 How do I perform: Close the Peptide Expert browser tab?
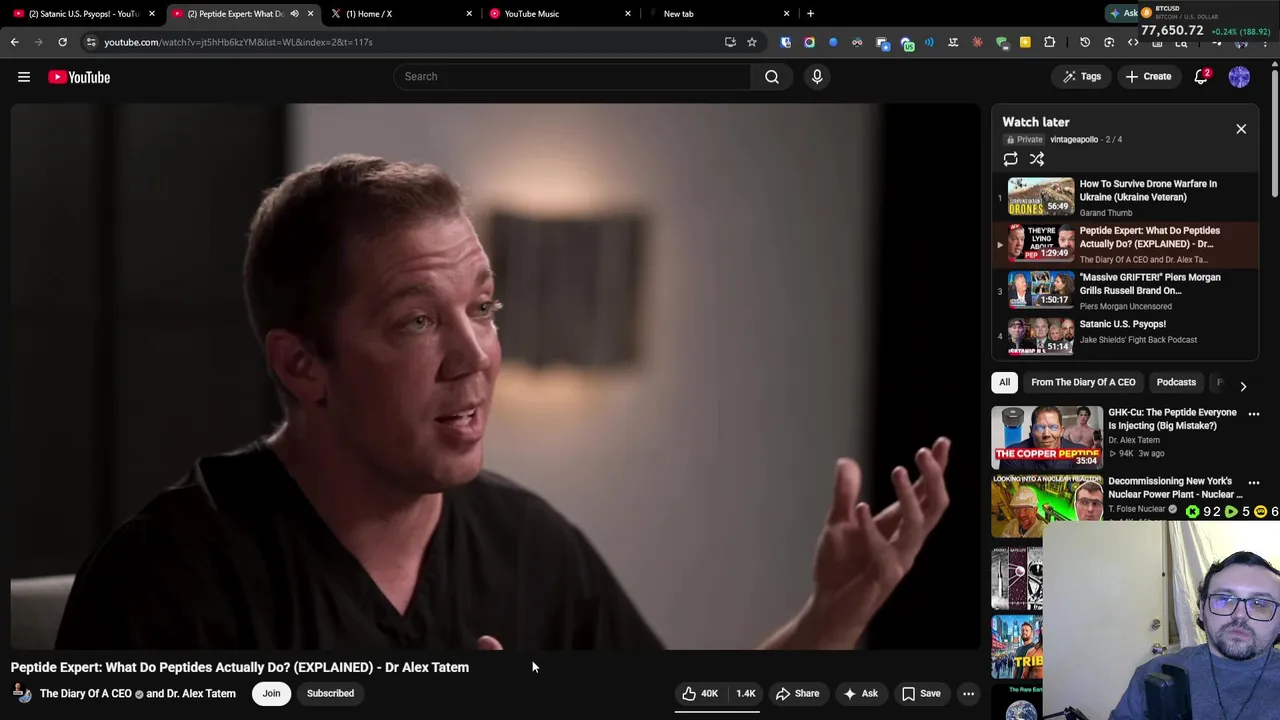[x=310, y=14]
